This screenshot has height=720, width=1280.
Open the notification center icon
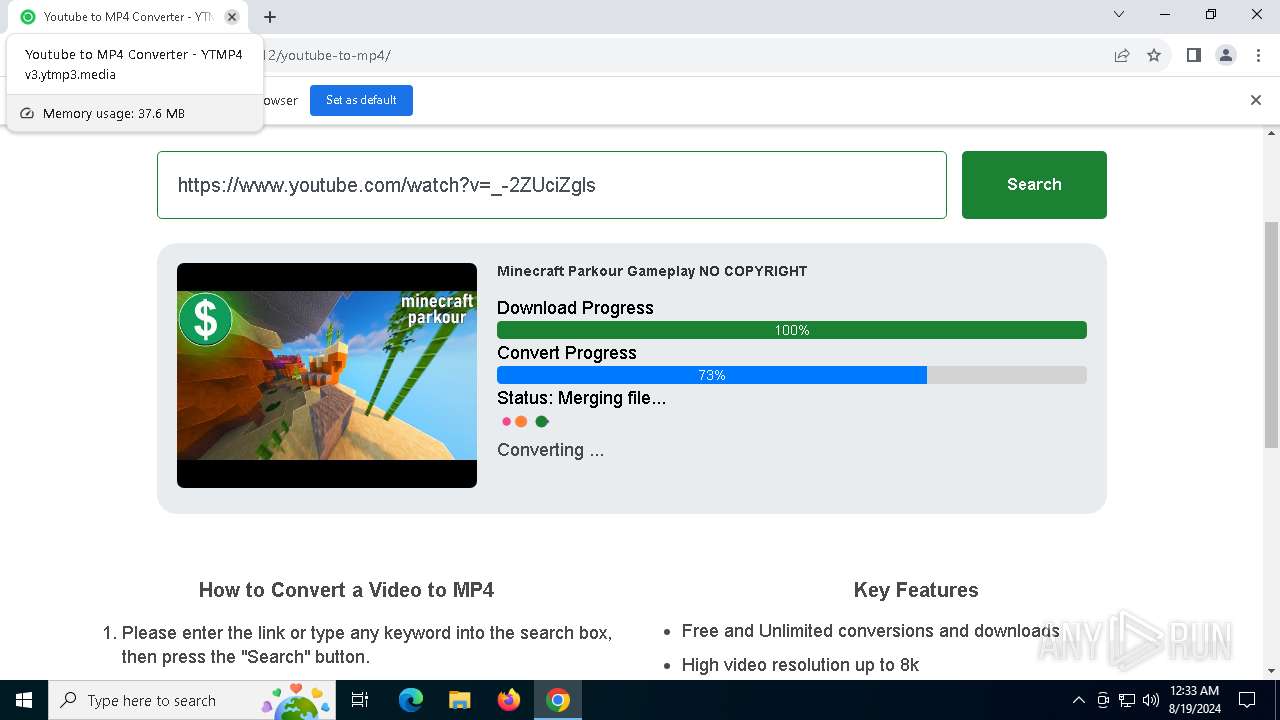pyautogui.click(x=1247, y=700)
